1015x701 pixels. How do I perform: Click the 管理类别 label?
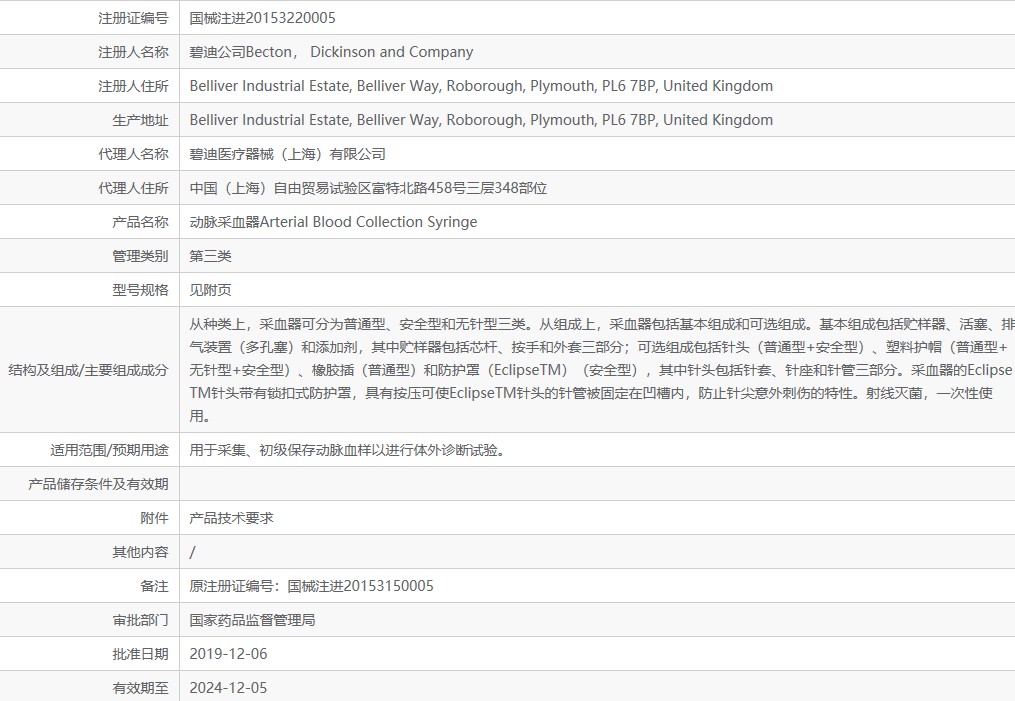point(140,256)
